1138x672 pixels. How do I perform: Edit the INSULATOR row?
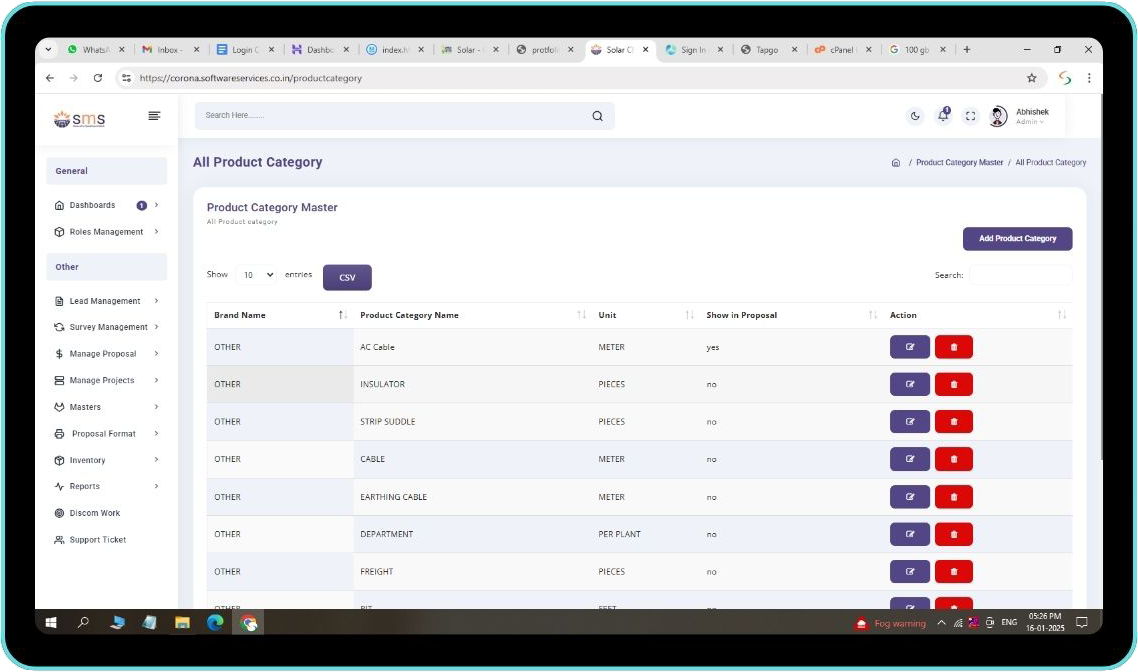point(910,384)
